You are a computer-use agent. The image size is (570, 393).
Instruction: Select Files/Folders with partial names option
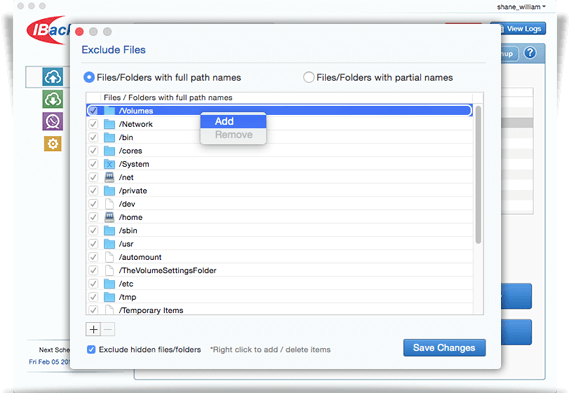[309, 77]
